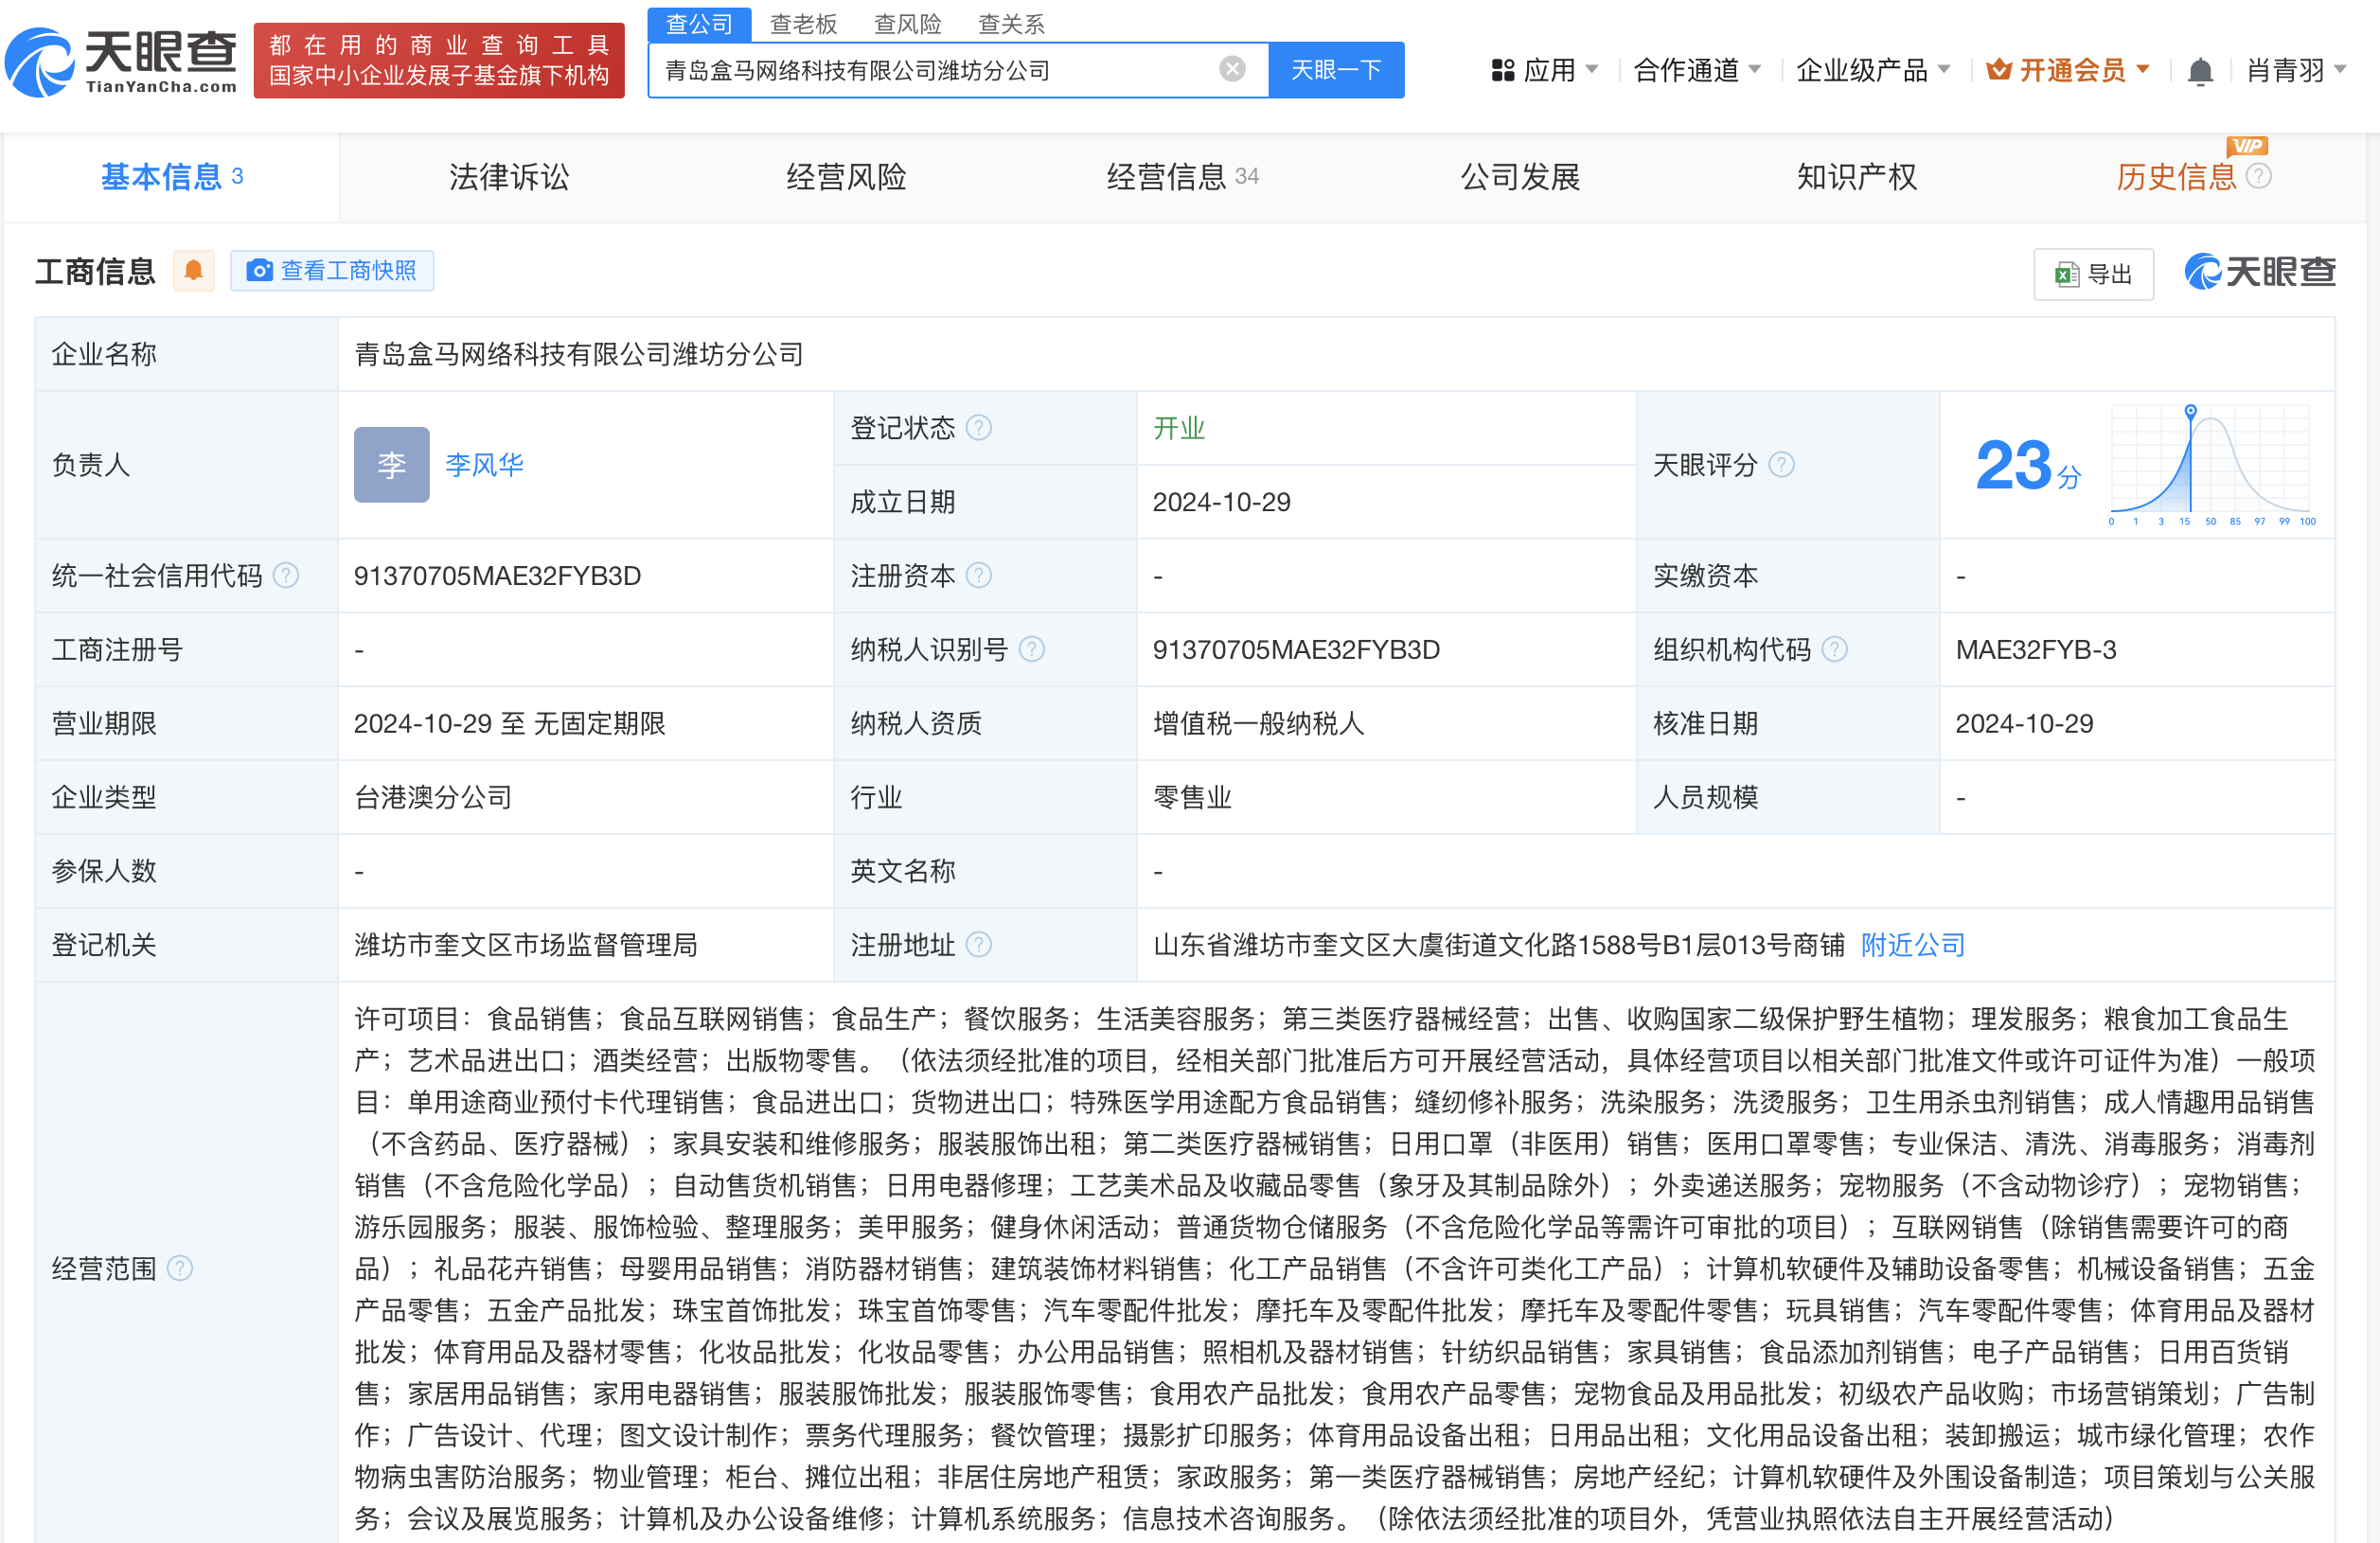
Task: Click help icon next to 统一社会信用代码
Action: 286,575
